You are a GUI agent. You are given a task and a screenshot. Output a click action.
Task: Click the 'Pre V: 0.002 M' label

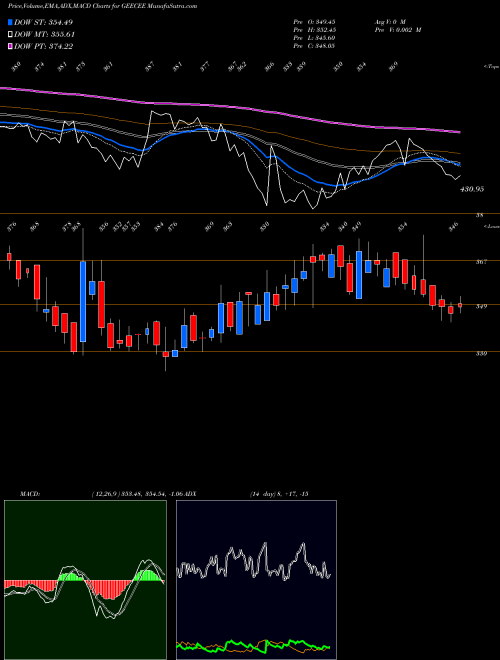(x=398, y=30)
